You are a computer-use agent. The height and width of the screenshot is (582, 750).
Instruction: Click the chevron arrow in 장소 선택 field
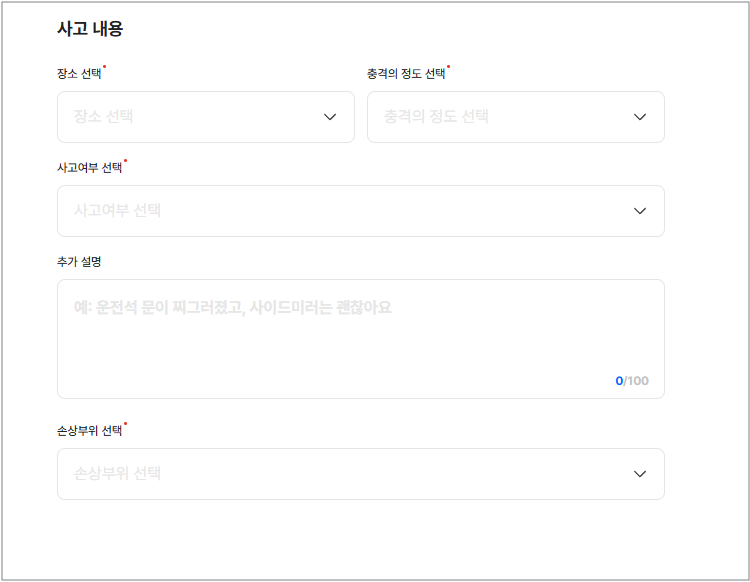click(331, 117)
